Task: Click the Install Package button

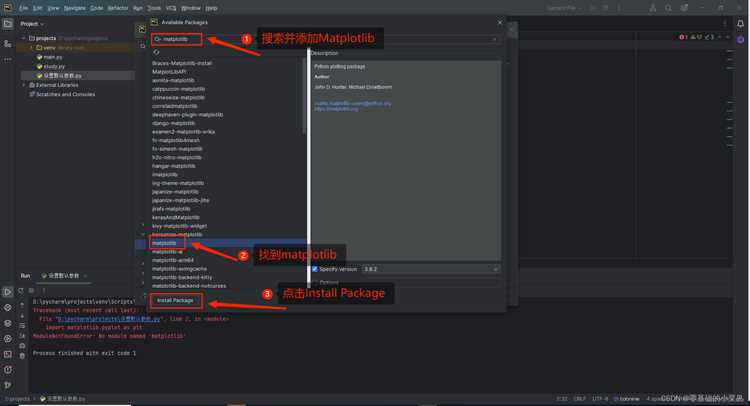Action: pos(175,300)
